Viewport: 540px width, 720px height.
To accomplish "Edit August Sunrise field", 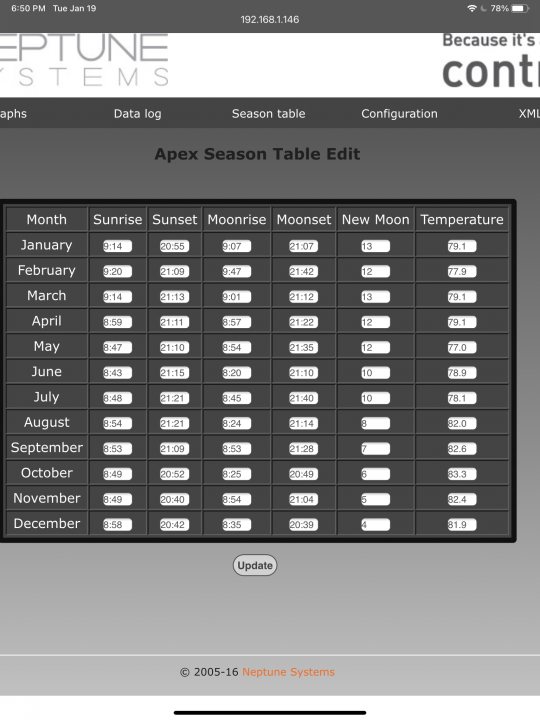I will click(x=117, y=423).
